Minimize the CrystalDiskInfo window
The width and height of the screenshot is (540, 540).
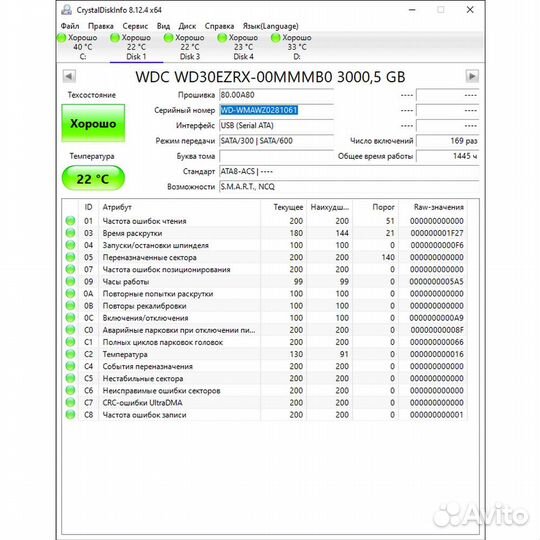(412, 10)
